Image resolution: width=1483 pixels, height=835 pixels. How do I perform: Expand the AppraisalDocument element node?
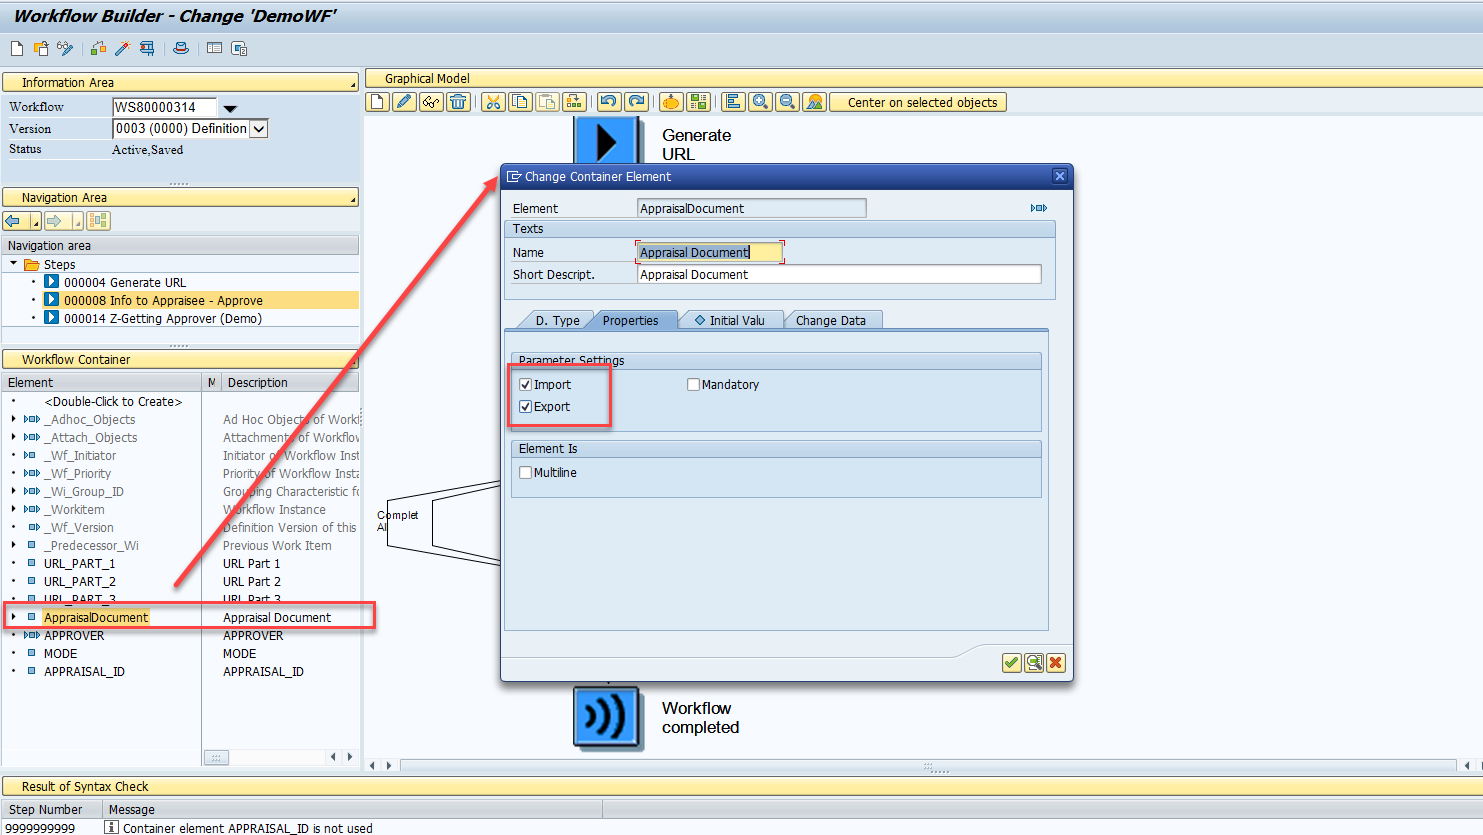pyautogui.click(x=14, y=617)
